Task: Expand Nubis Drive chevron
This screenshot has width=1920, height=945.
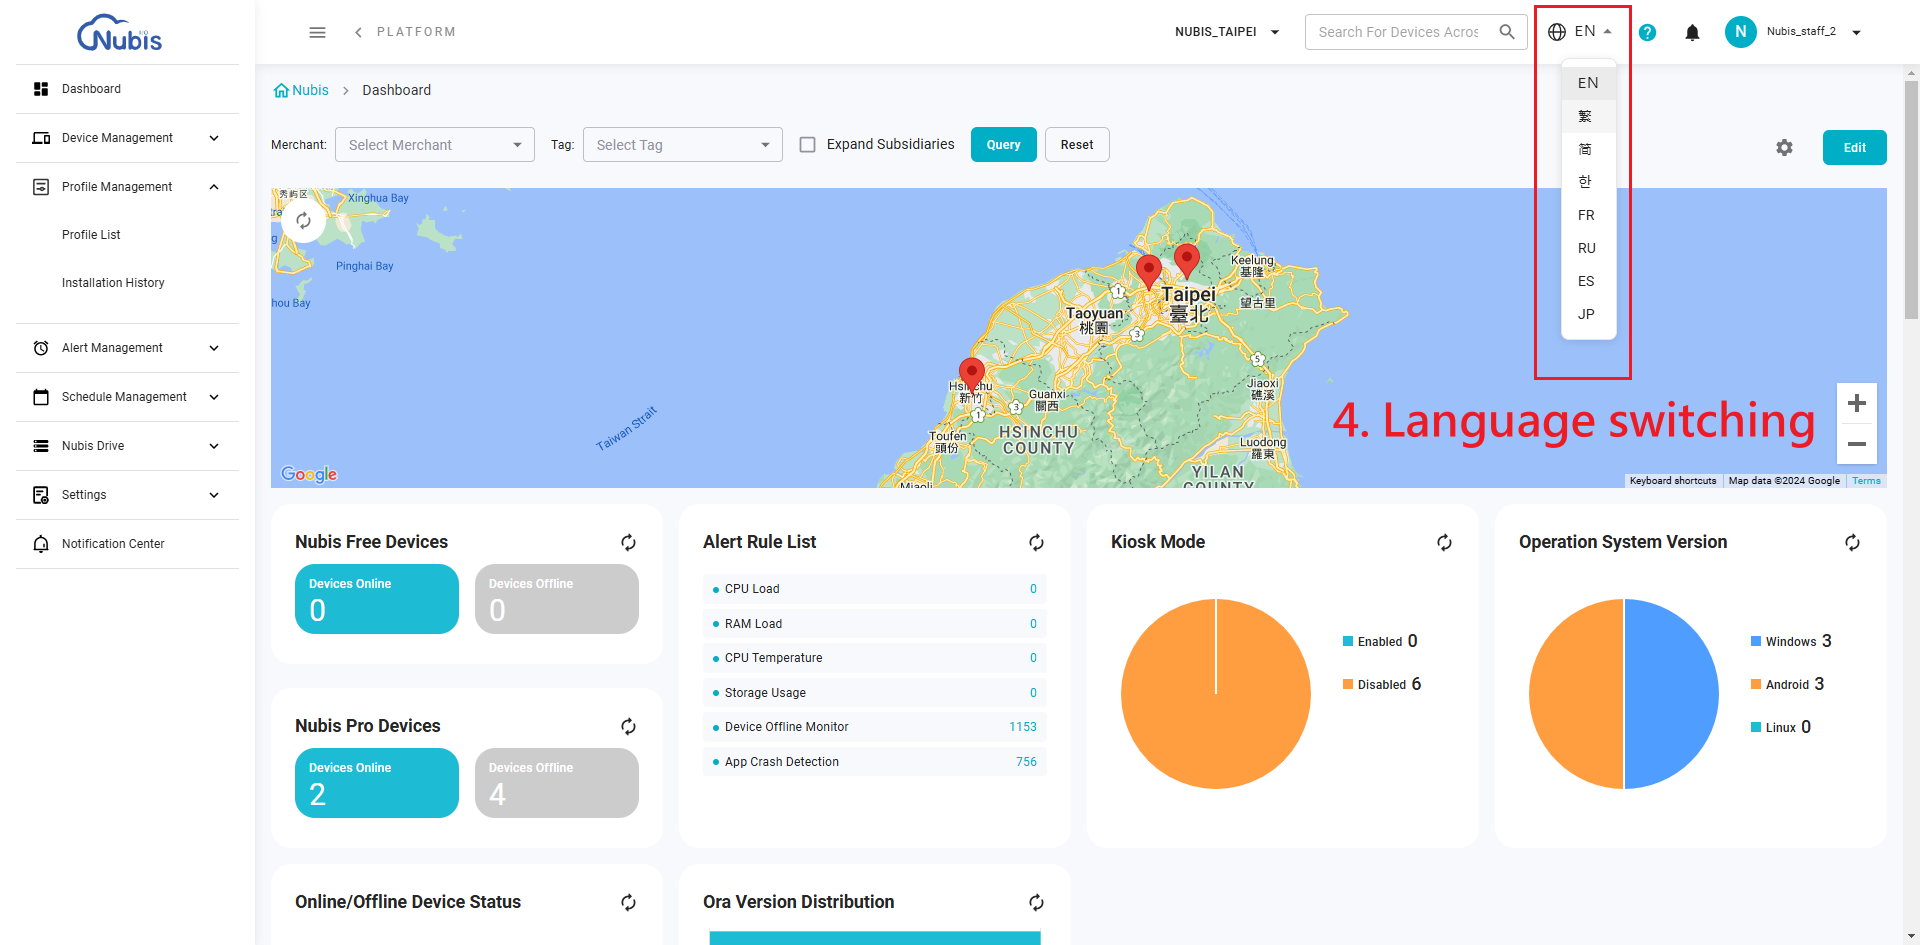Action: (x=214, y=446)
